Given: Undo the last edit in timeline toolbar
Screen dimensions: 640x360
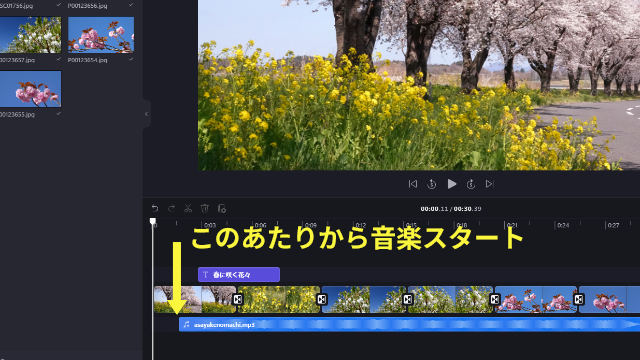Looking at the screenshot, I should point(155,209).
